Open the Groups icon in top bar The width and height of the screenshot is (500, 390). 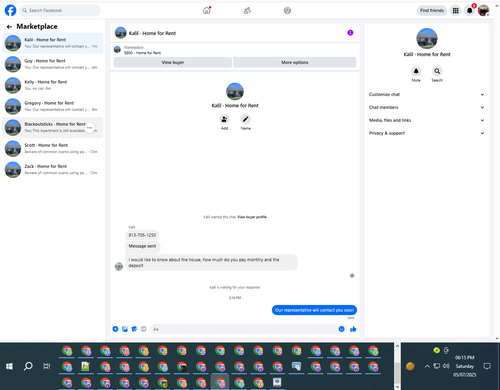287,11
